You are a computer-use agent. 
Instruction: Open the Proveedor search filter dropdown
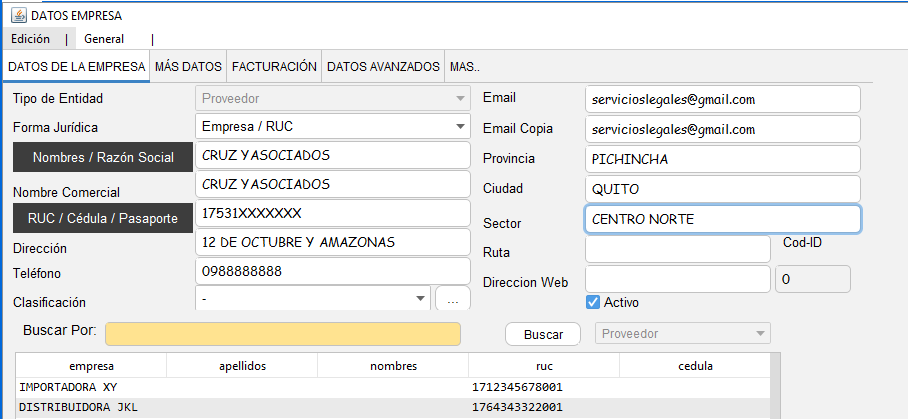(683, 334)
